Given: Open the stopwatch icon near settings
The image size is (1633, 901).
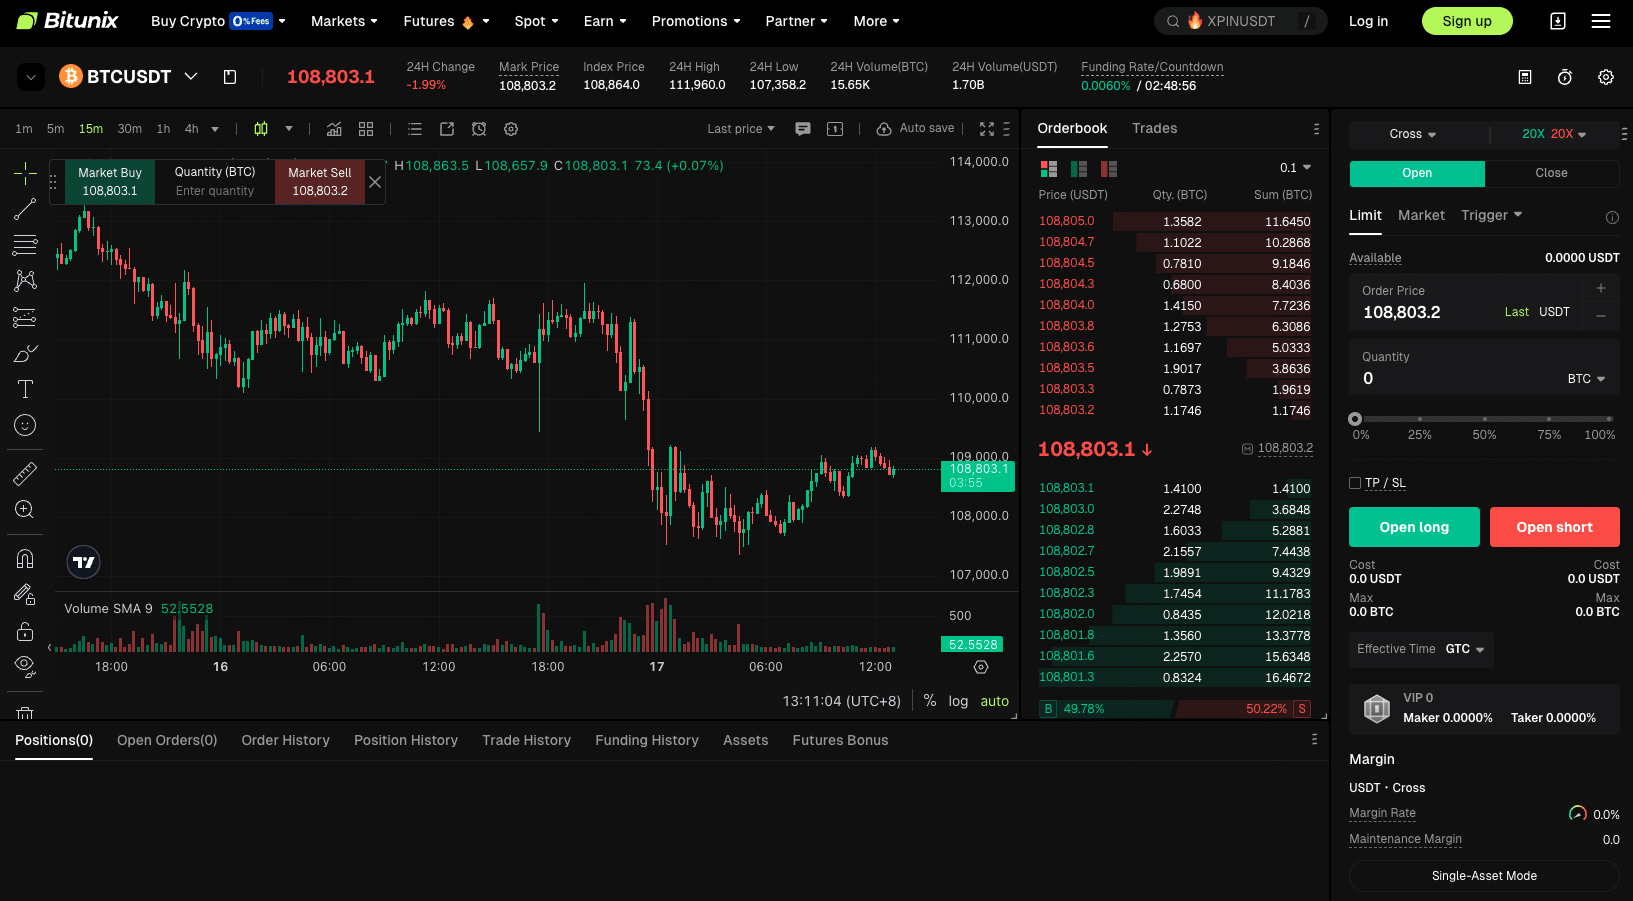Looking at the screenshot, I should (1565, 77).
